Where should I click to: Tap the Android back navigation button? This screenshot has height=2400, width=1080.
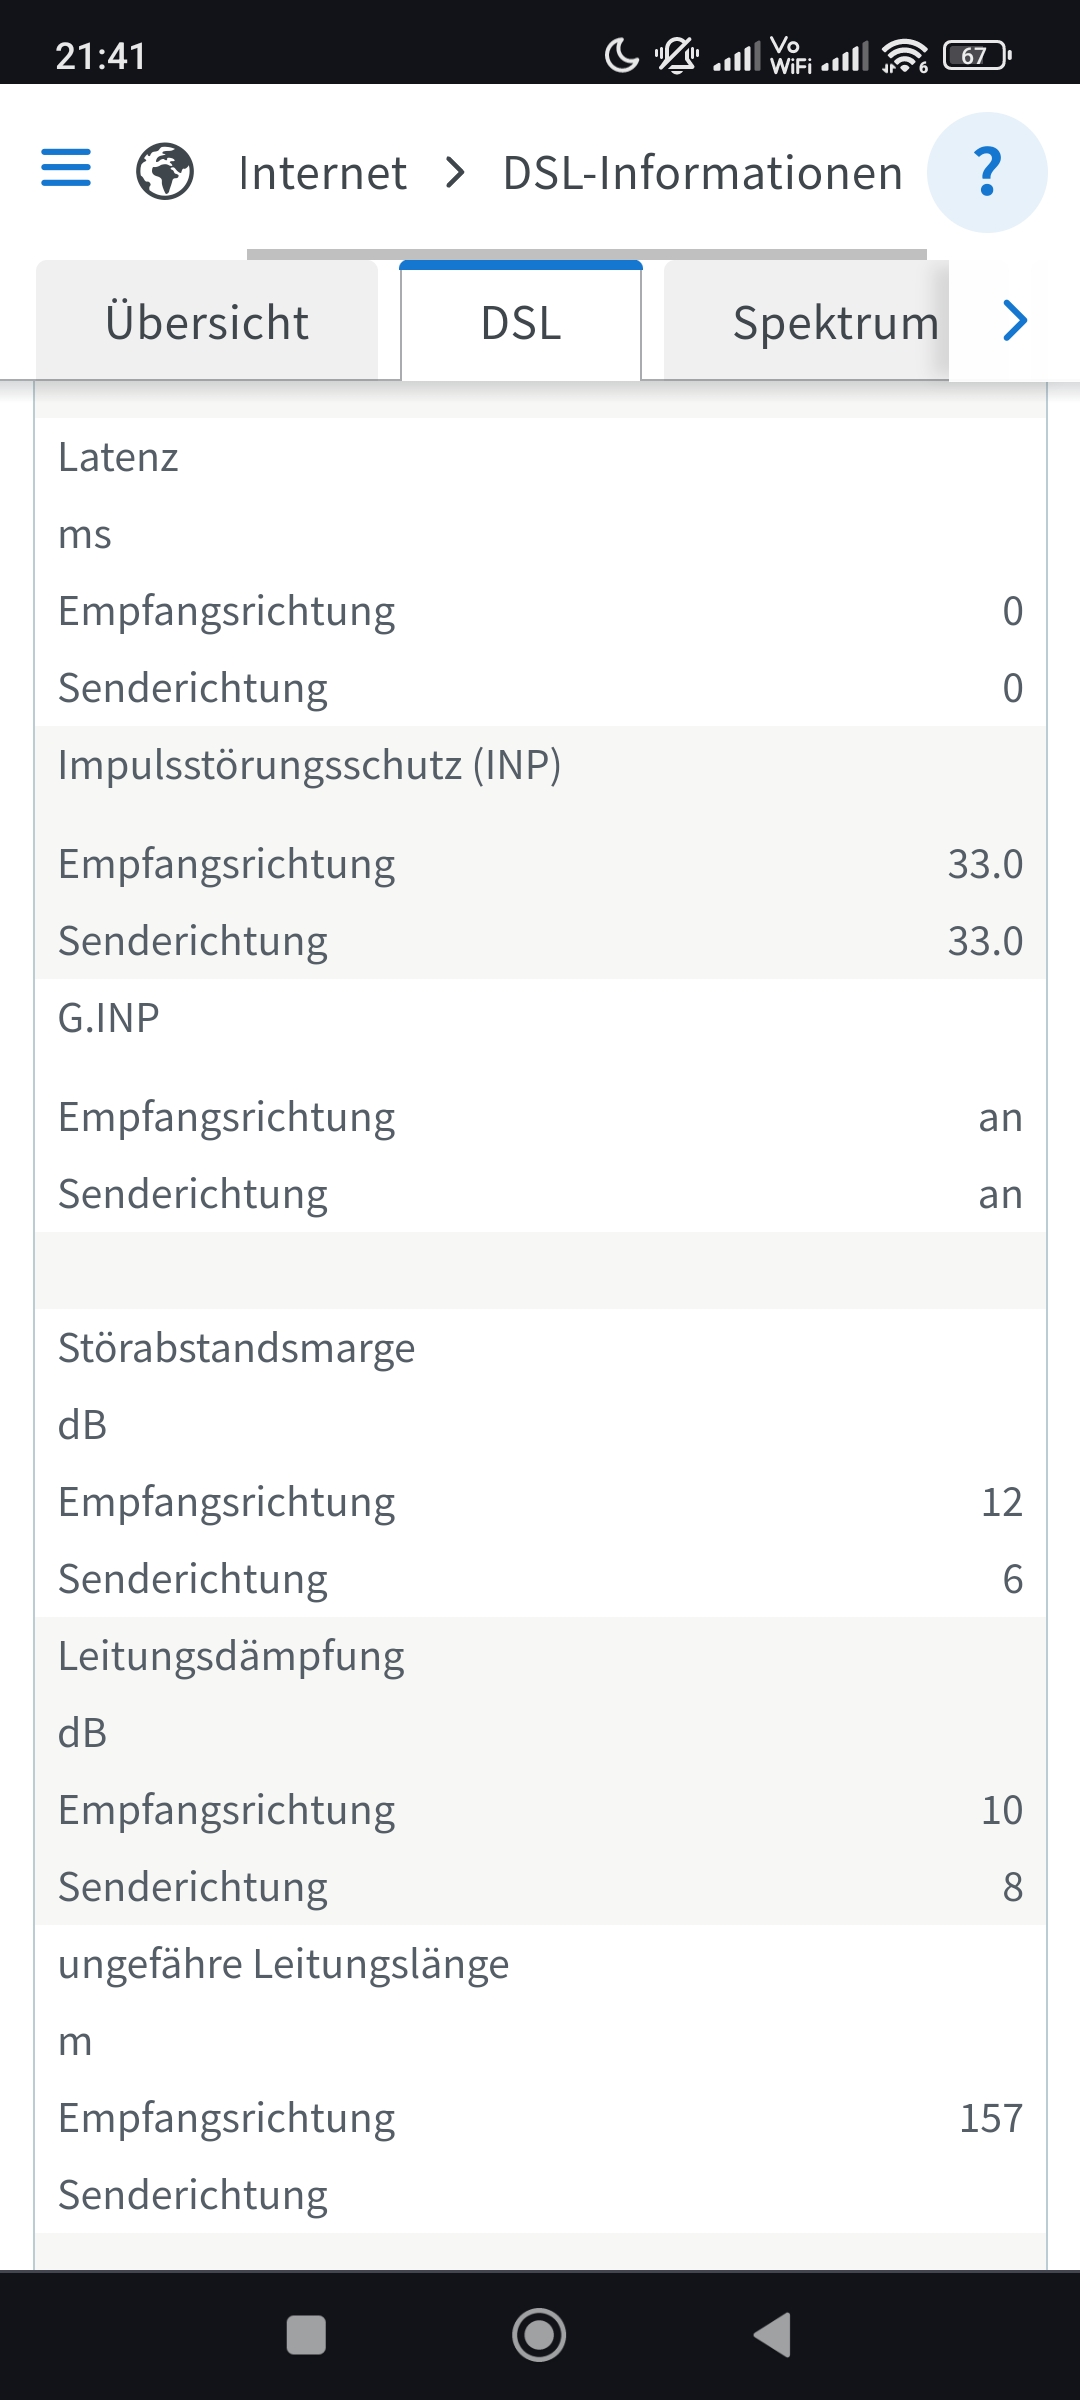point(773,2335)
